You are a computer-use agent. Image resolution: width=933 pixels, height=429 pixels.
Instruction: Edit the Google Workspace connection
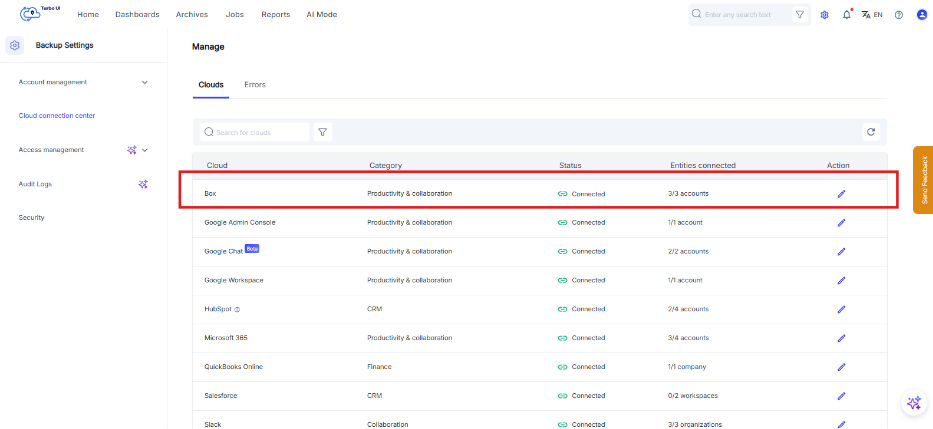coord(841,280)
